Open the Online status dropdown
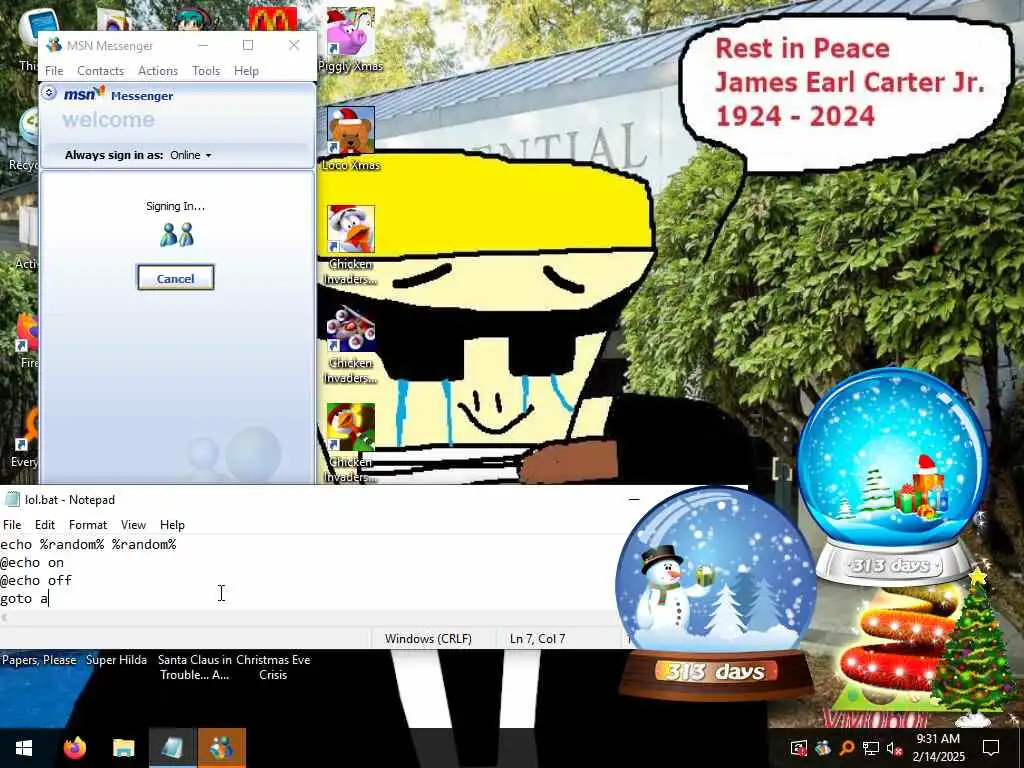The width and height of the screenshot is (1024, 768). pos(191,155)
